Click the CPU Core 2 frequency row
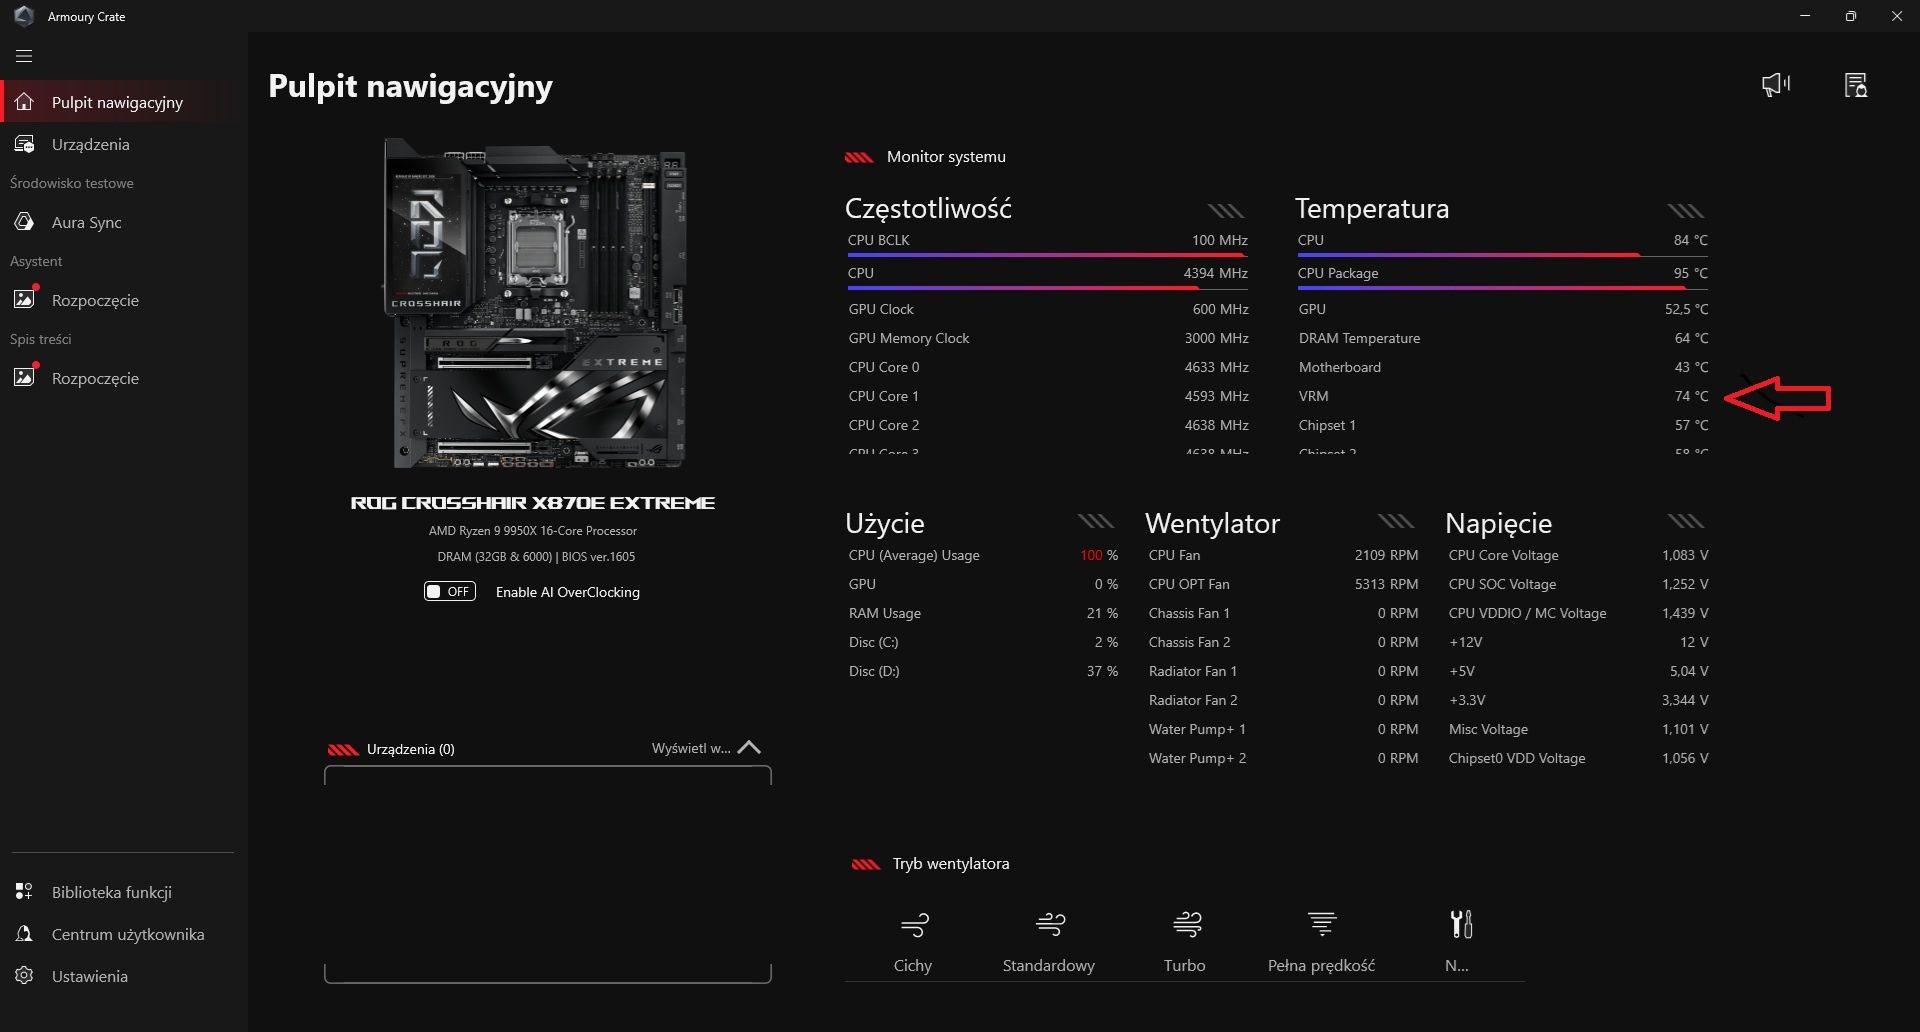 coord(1048,425)
